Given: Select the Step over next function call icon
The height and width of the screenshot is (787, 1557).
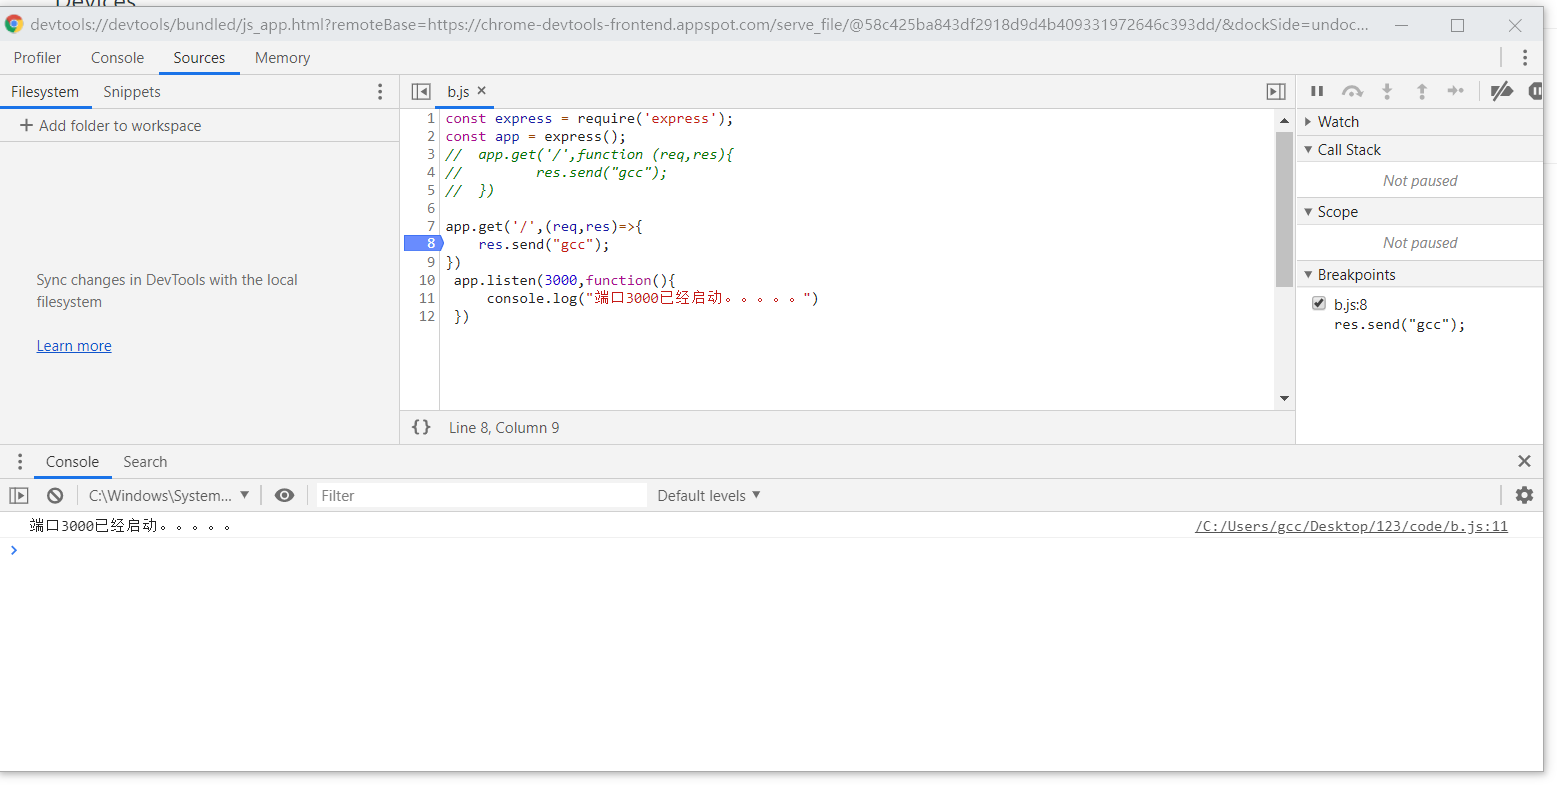Looking at the screenshot, I should [x=1352, y=91].
